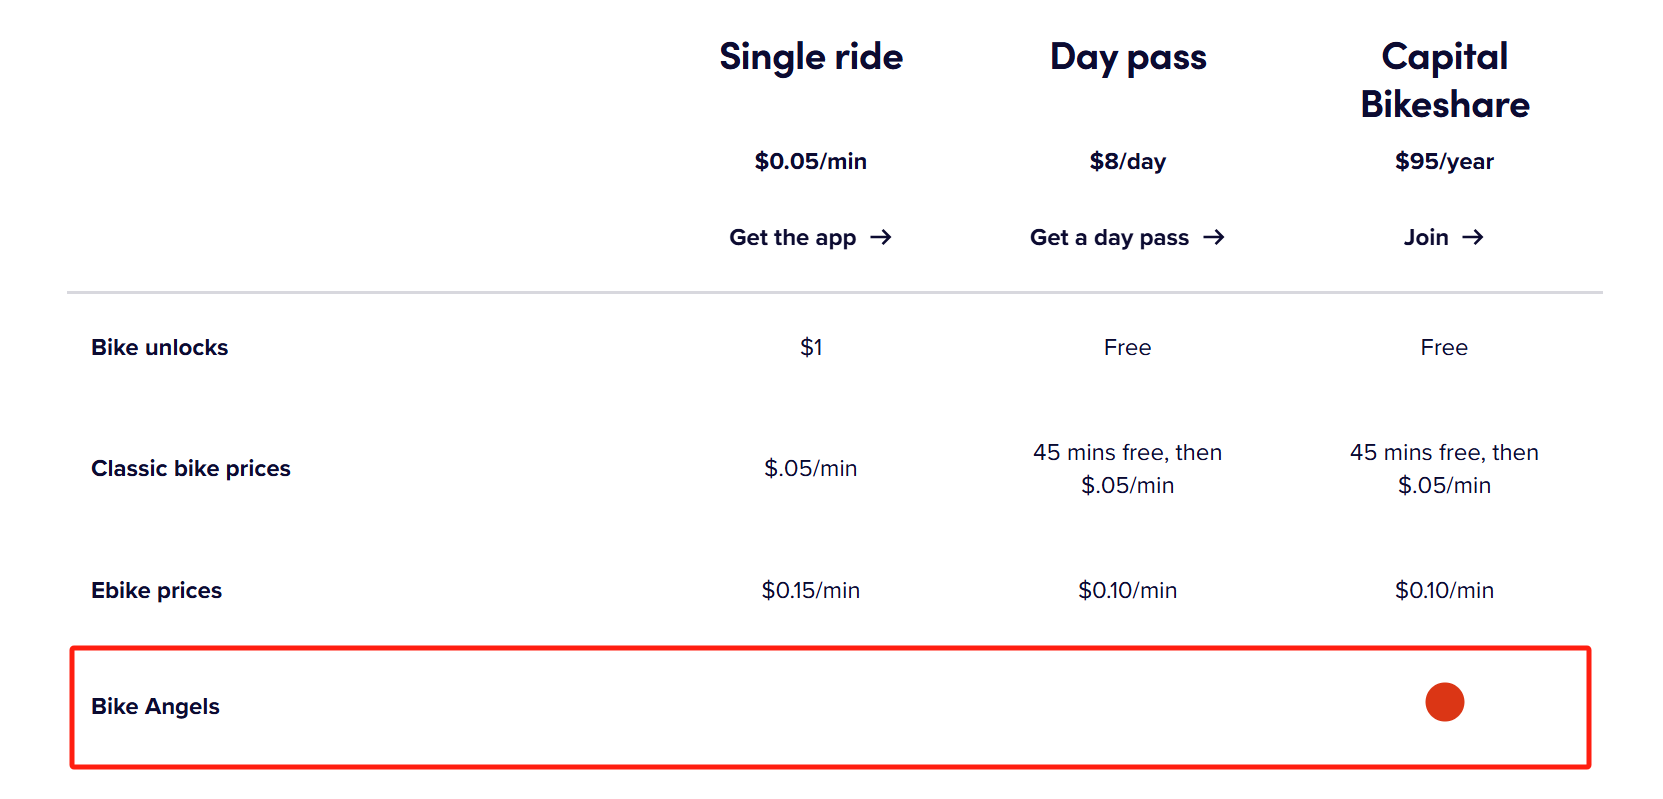Select the $95/year price text
1663x799 pixels.
pyautogui.click(x=1444, y=161)
